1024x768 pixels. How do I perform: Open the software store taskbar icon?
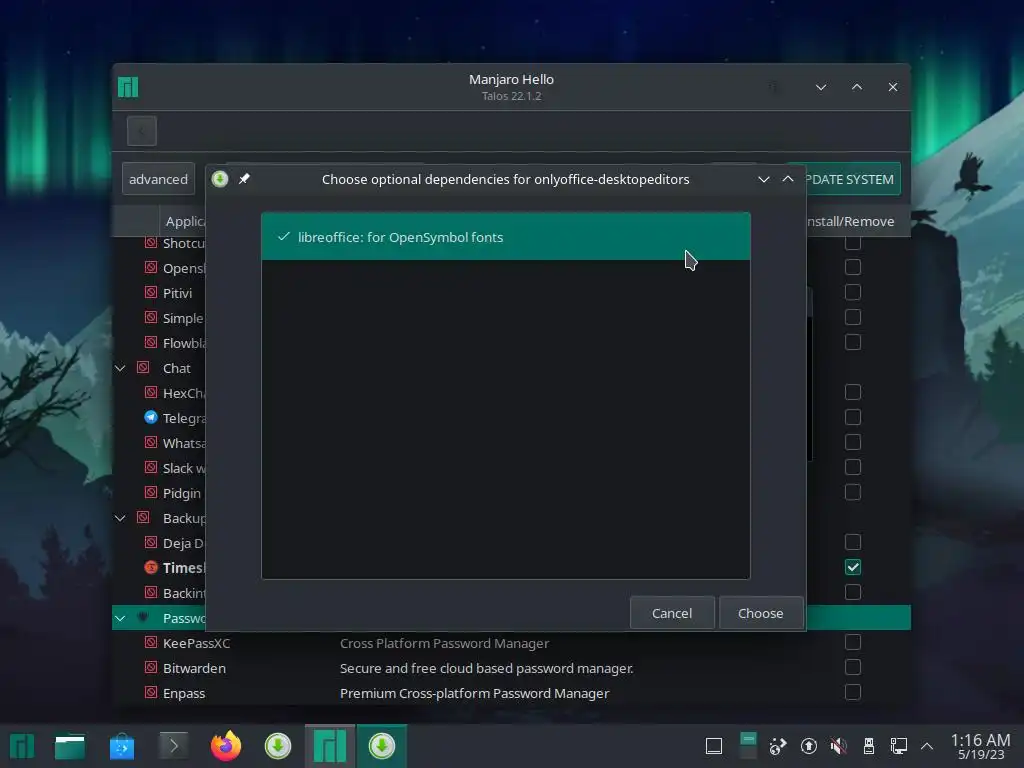coord(121,746)
